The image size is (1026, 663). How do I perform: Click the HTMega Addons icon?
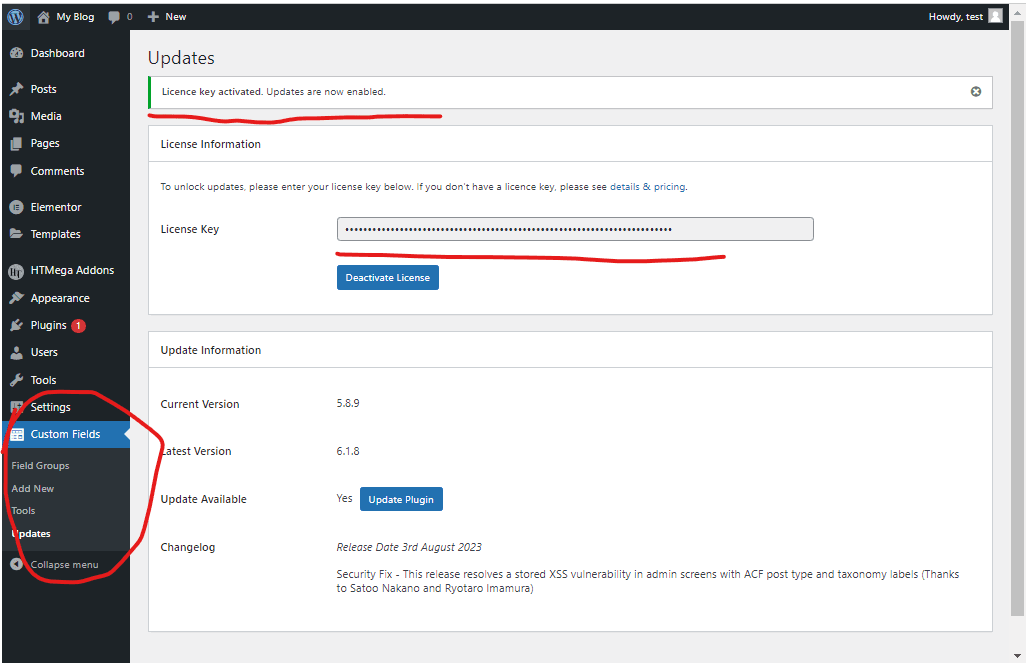pyautogui.click(x=16, y=271)
